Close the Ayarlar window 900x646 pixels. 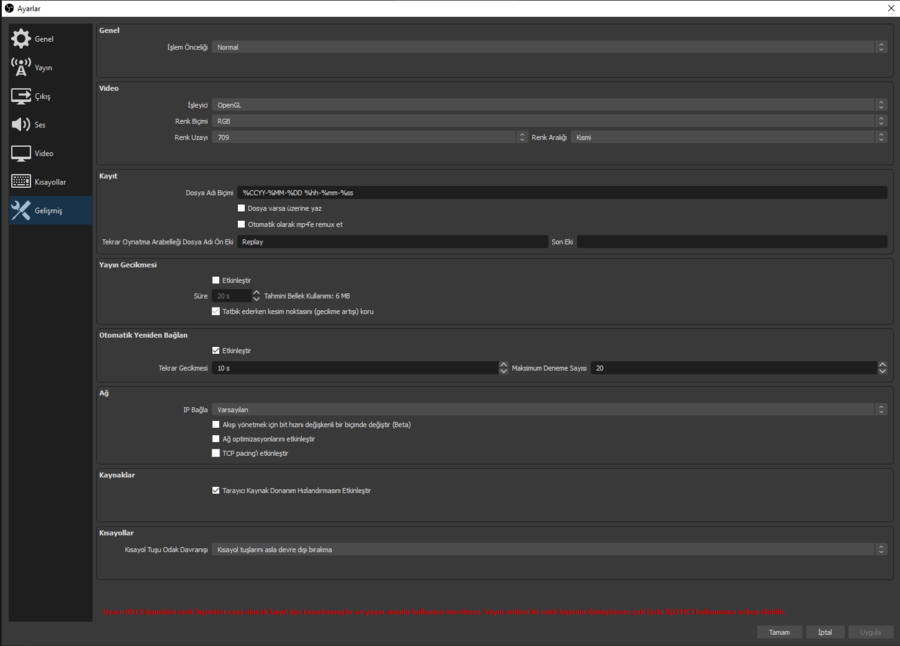[891, 8]
